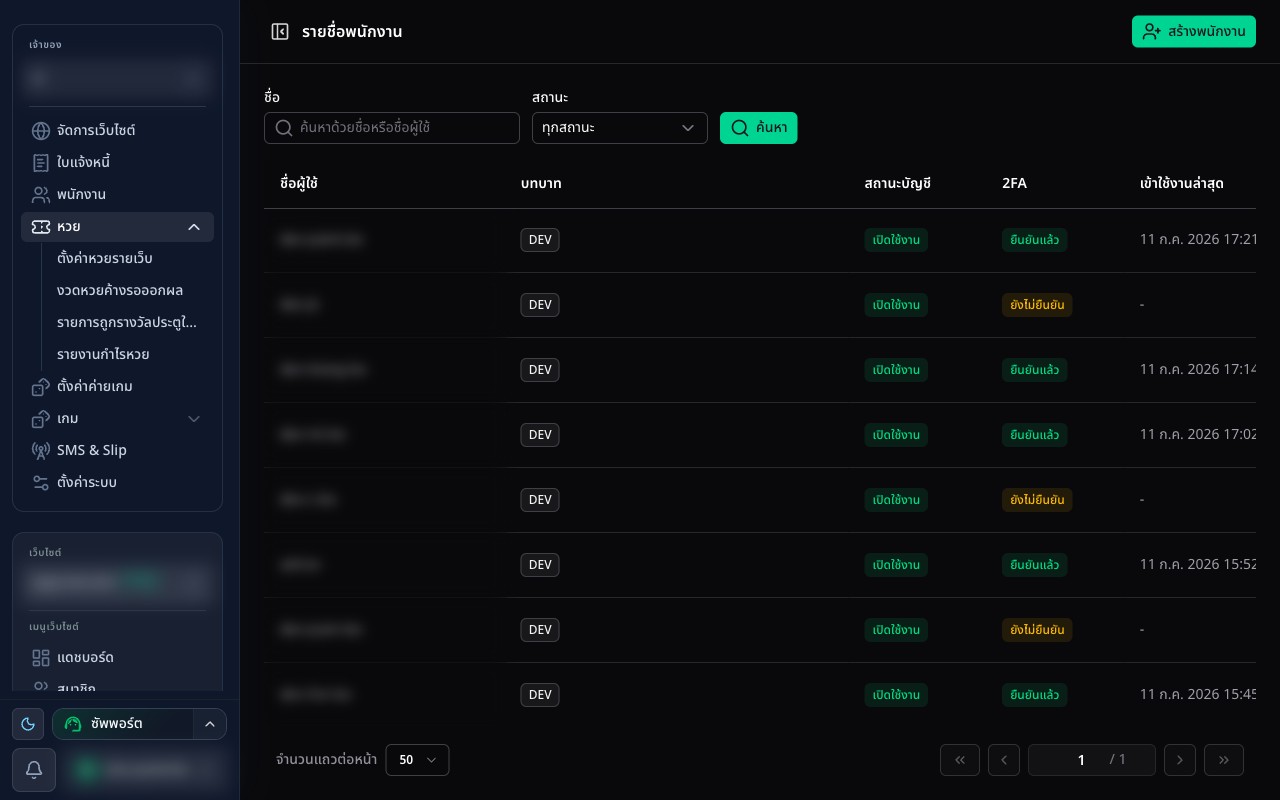Click the ticket icon beside หวย
This screenshot has height=800, width=1280.
tap(41, 227)
